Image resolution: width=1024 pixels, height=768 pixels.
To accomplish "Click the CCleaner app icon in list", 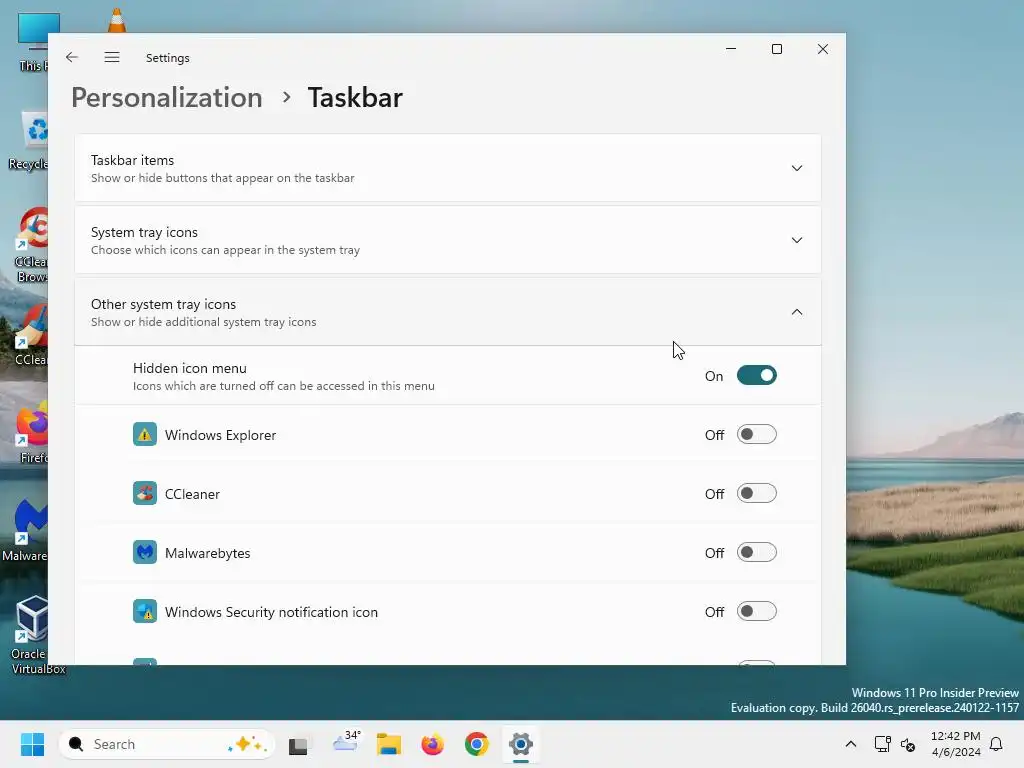I will click(x=145, y=493).
